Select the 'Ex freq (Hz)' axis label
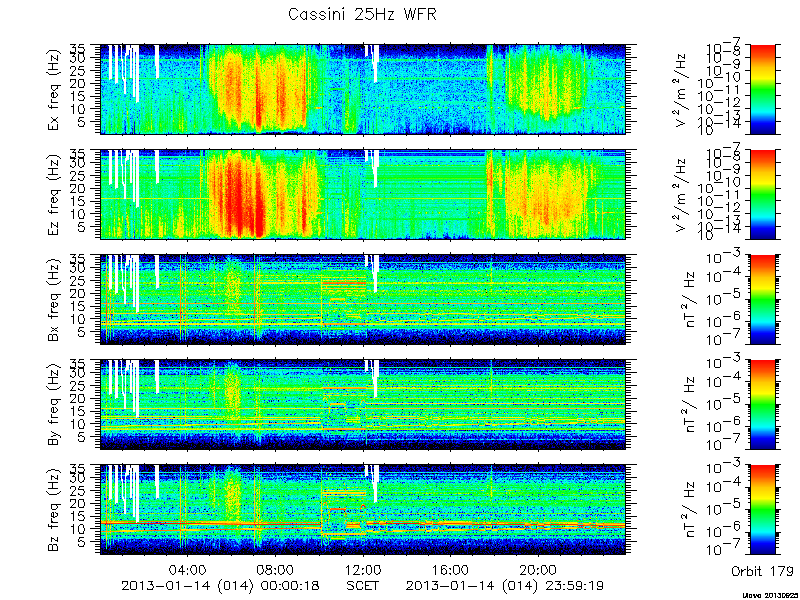The image size is (800, 600). pos(55,90)
